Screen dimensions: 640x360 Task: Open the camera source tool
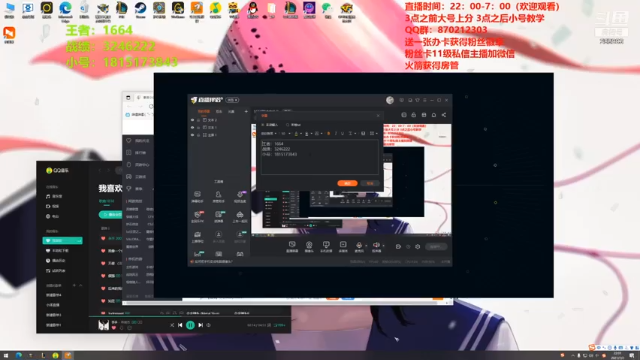tap(309, 246)
